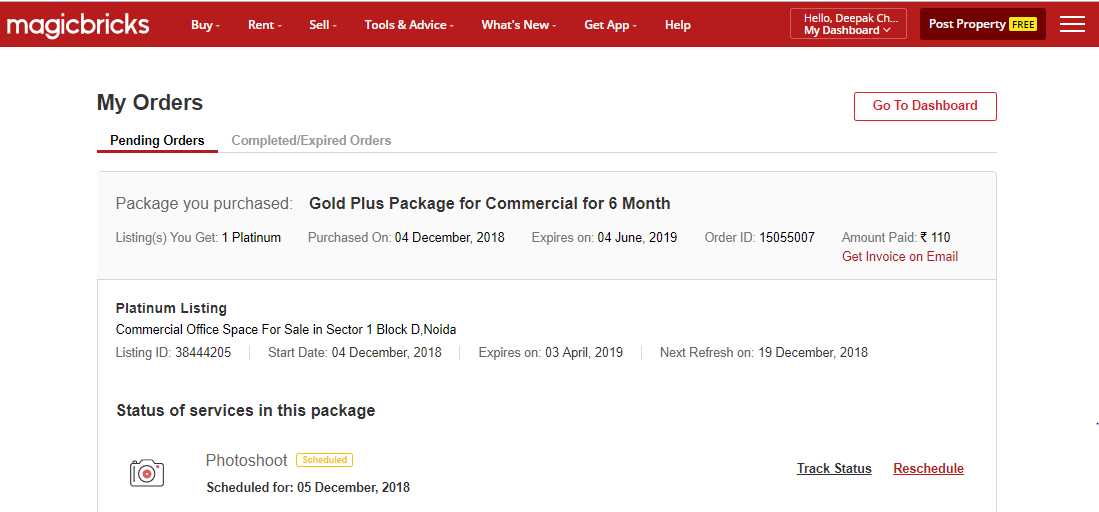Viewport: 1099px width, 512px height.
Task: Click the Reschedule link
Action: (928, 469)
